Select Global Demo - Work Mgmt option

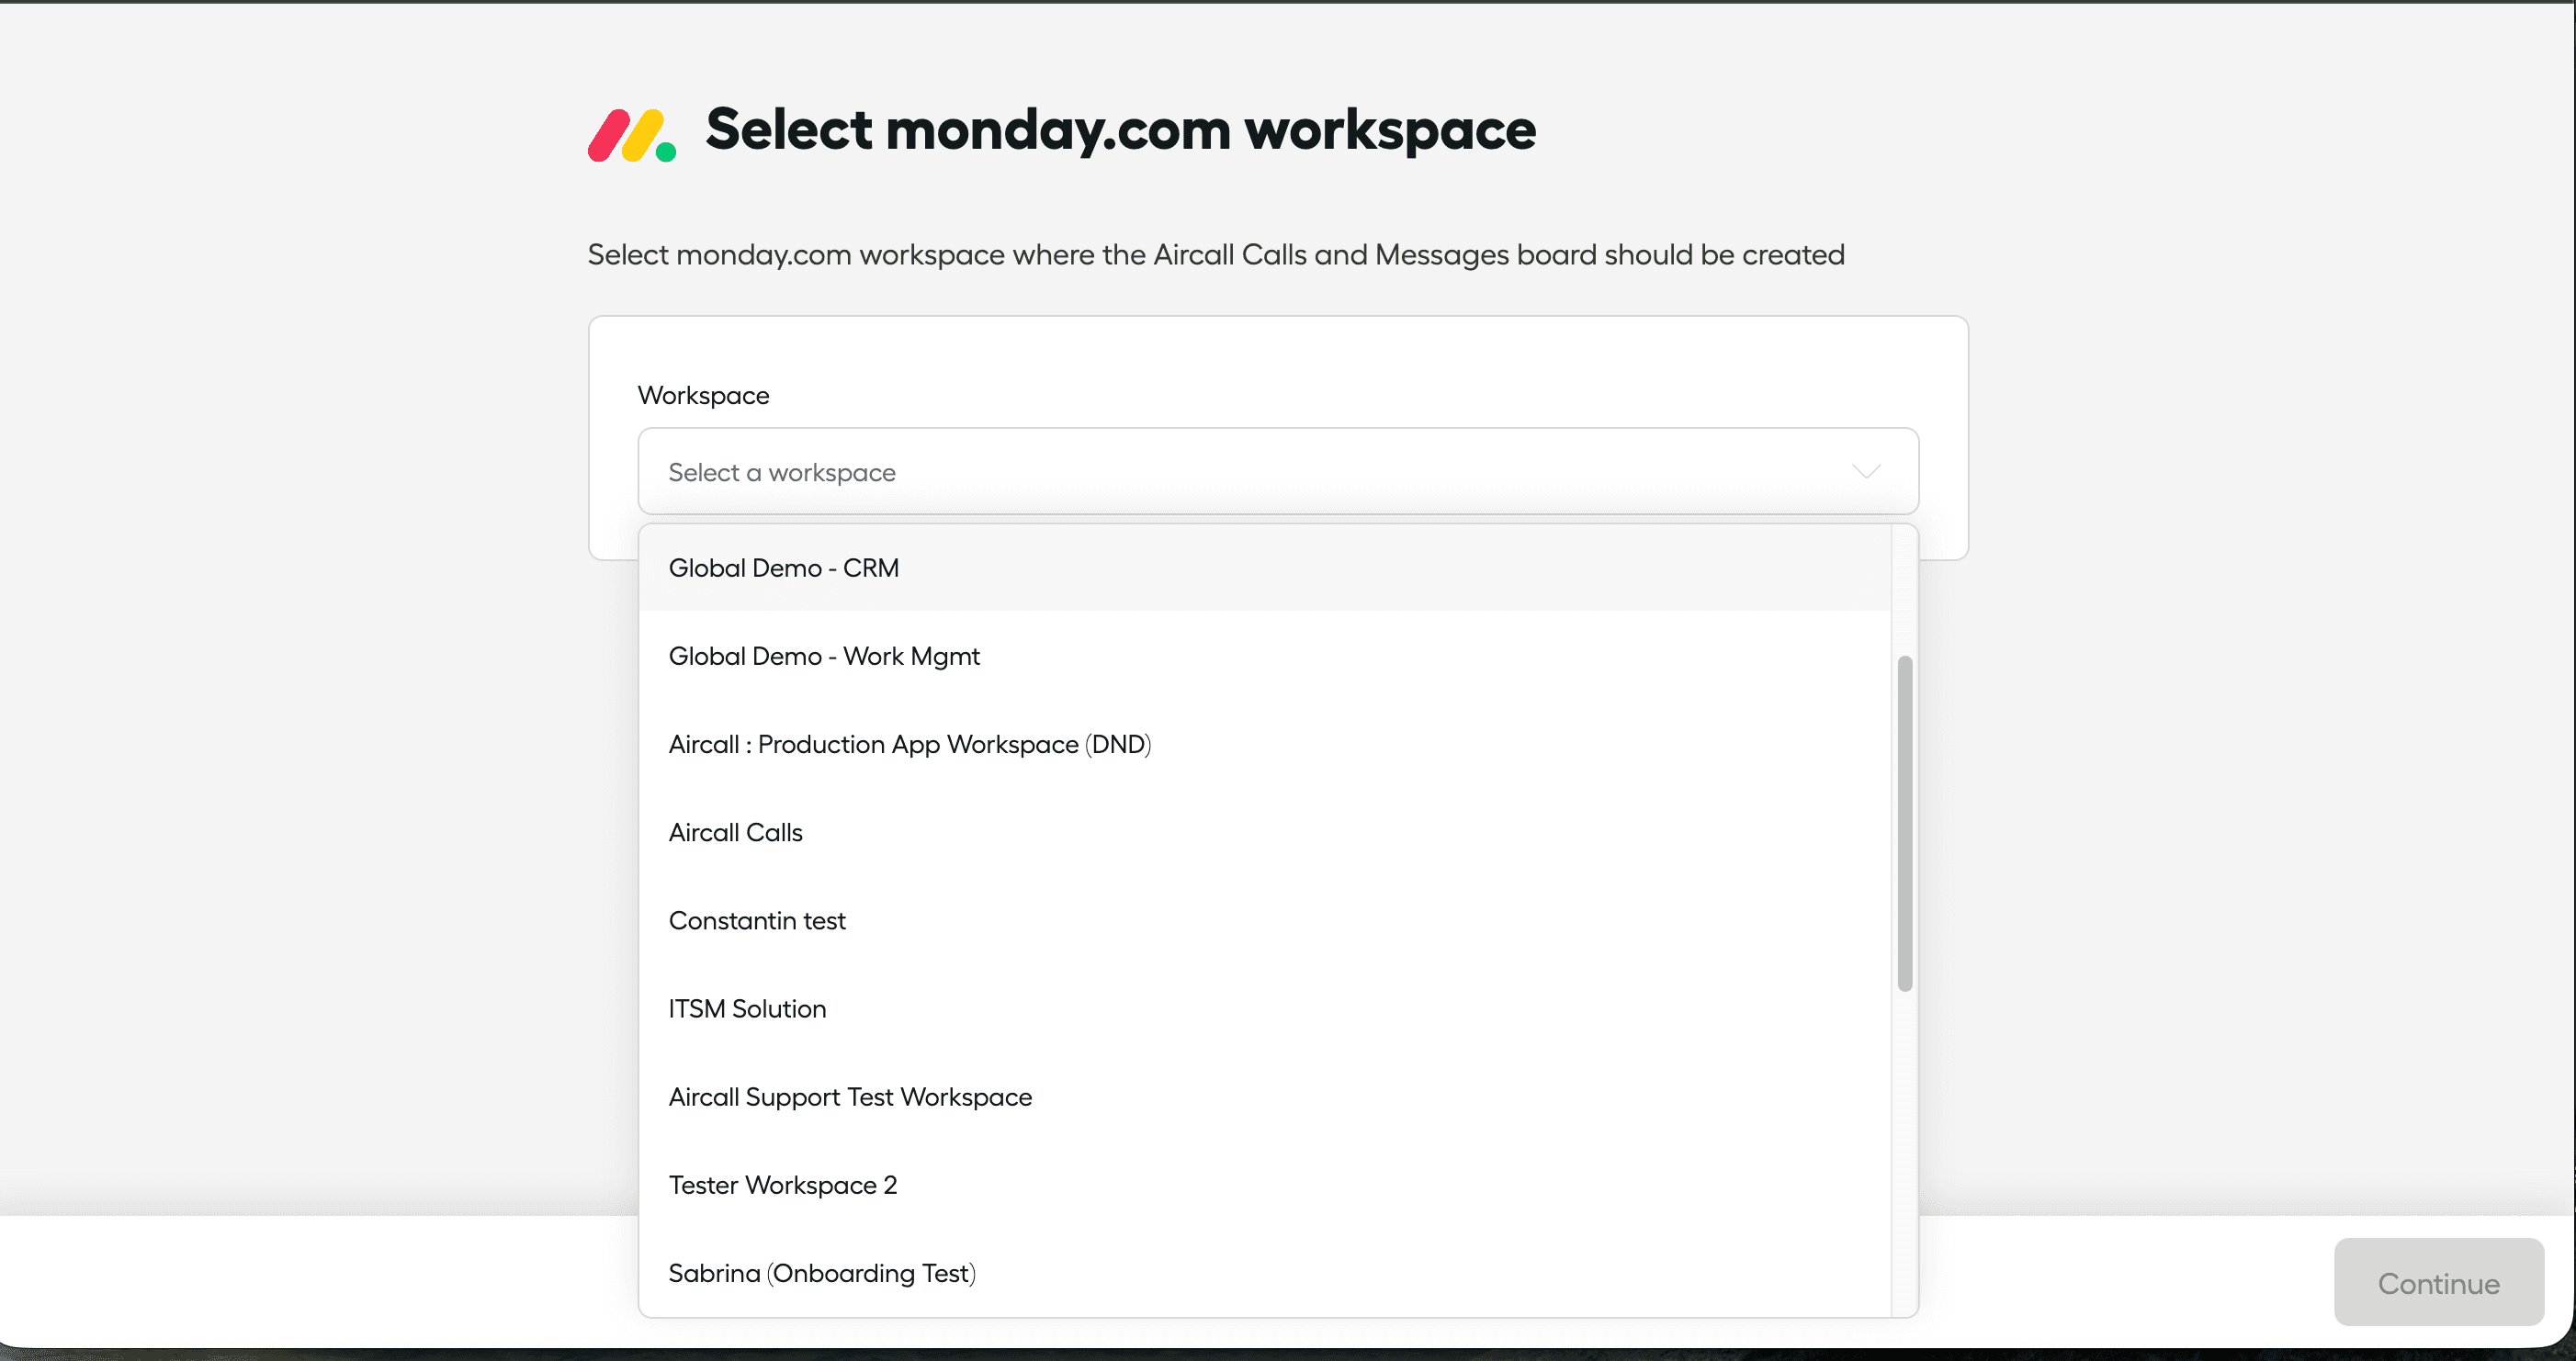point(1265,656)
